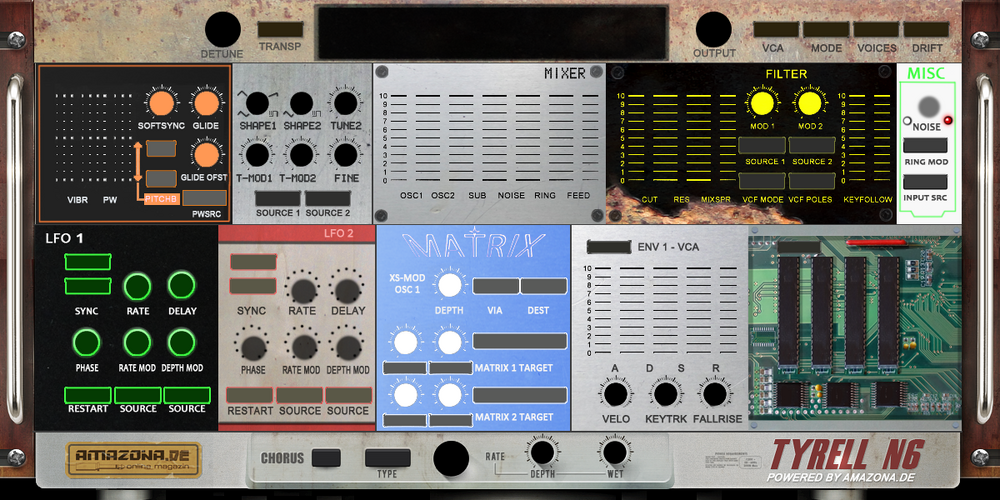Click the Keytrk knob
Screen dimensions: 1000x500
click(665, 393)
